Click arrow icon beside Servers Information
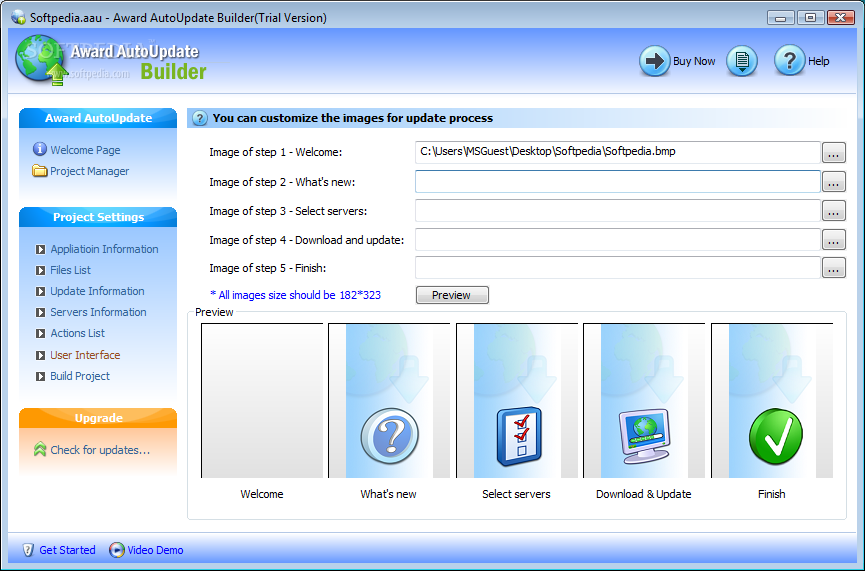This screenshot has height=571, width=865. [40, 312]
